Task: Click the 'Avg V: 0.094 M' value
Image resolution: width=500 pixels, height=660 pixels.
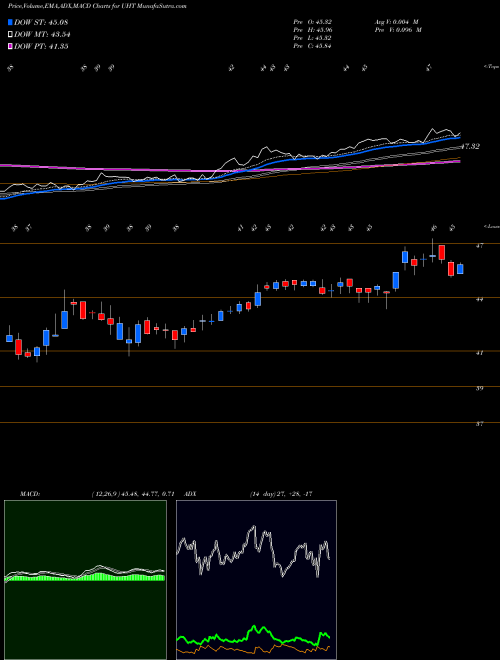Action: tap(396, 21)
